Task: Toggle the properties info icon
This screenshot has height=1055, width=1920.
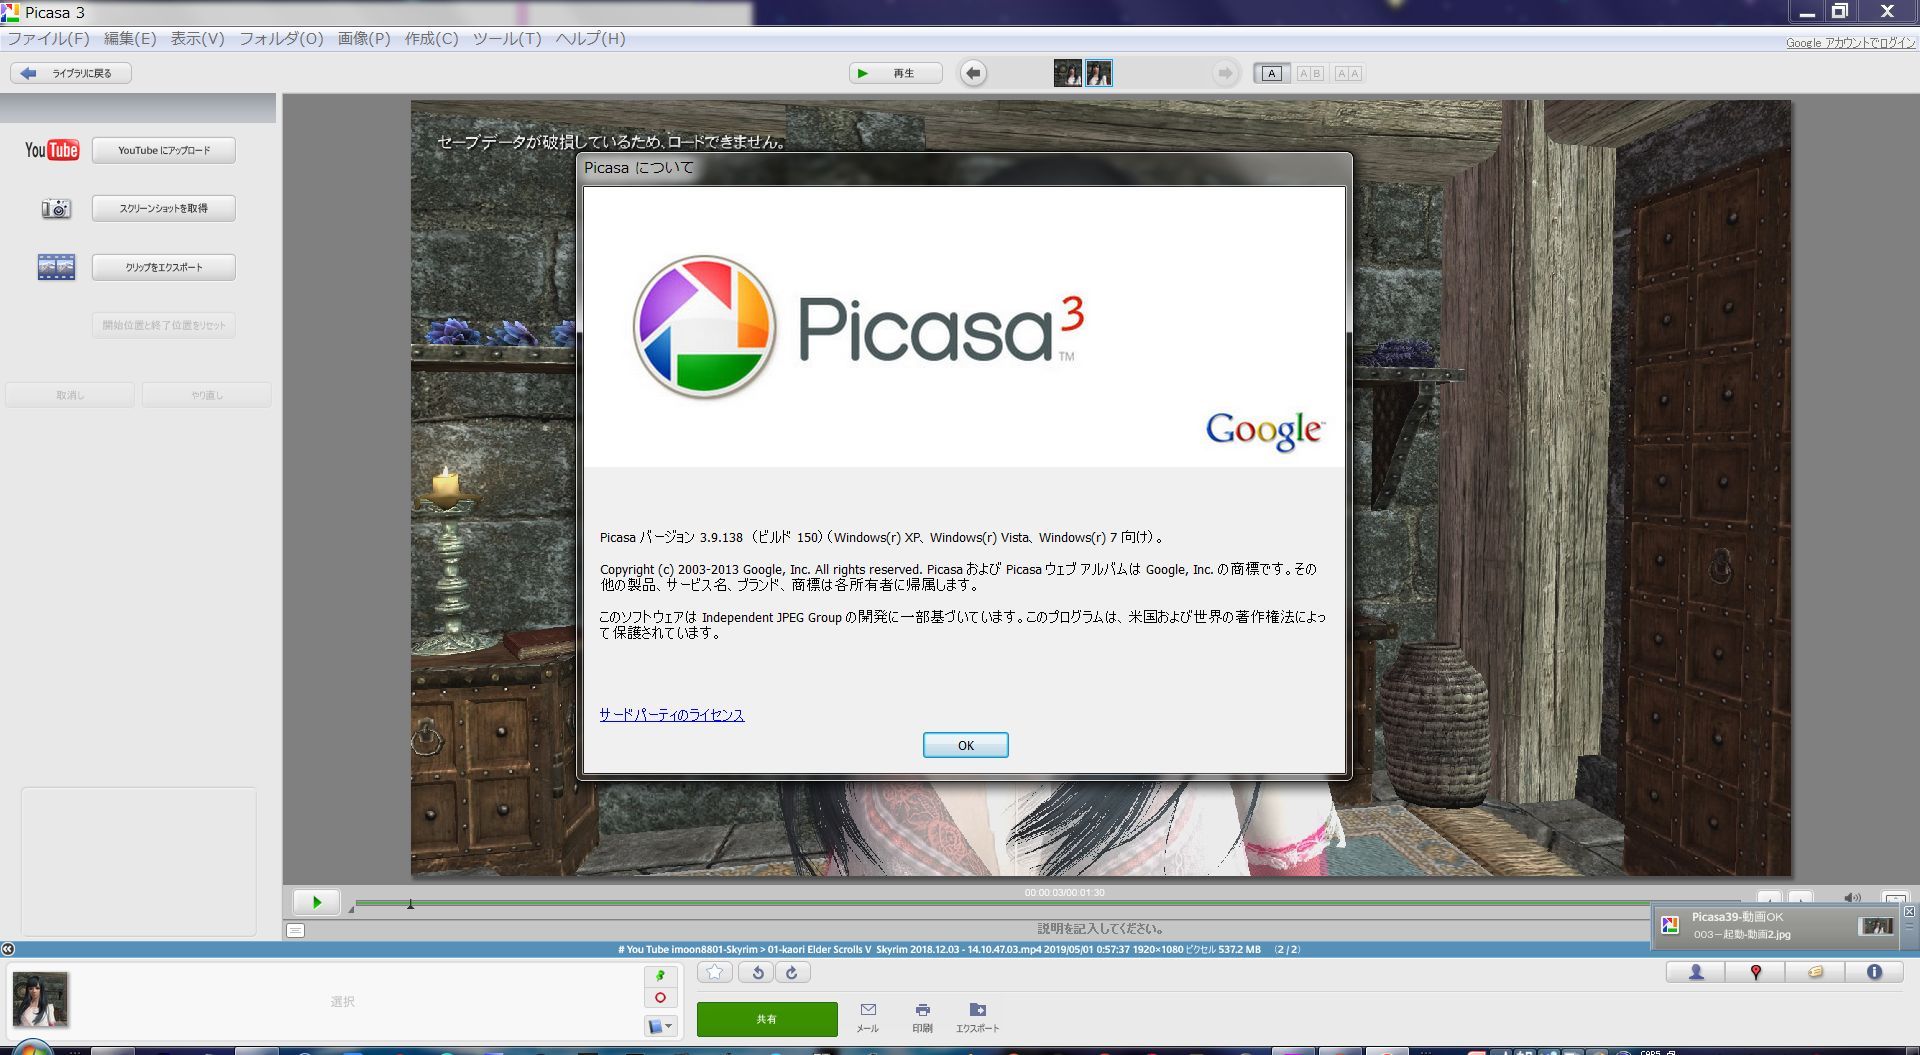Action: tap(1874, 972)
